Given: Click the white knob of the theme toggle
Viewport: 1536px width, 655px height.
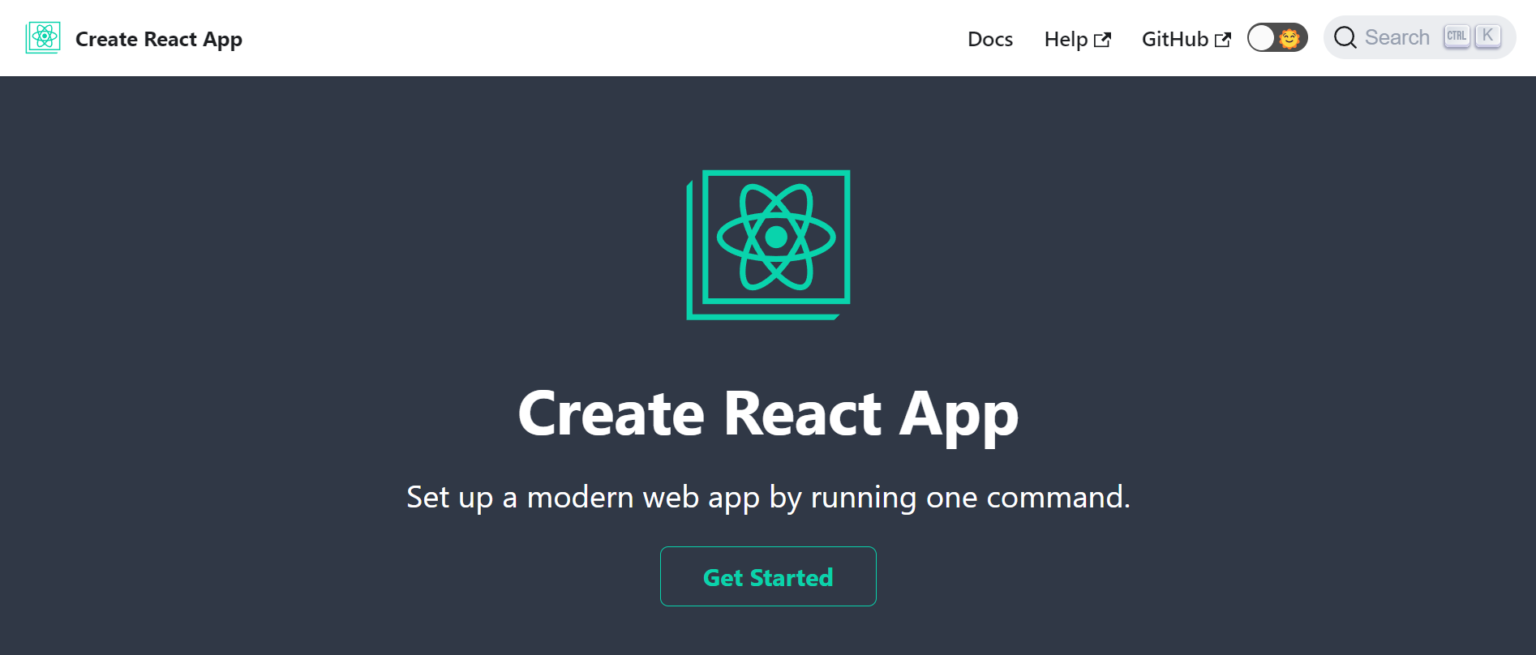Looking at the screenshot, I should tap(1262, 38).
